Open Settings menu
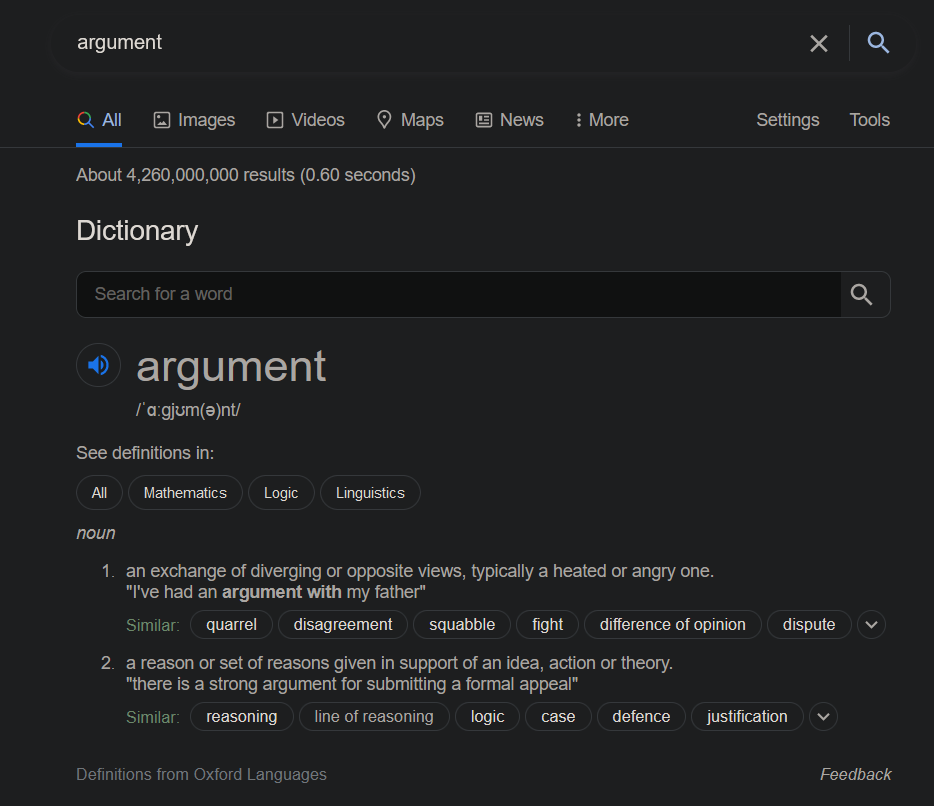 pos(787,120)
